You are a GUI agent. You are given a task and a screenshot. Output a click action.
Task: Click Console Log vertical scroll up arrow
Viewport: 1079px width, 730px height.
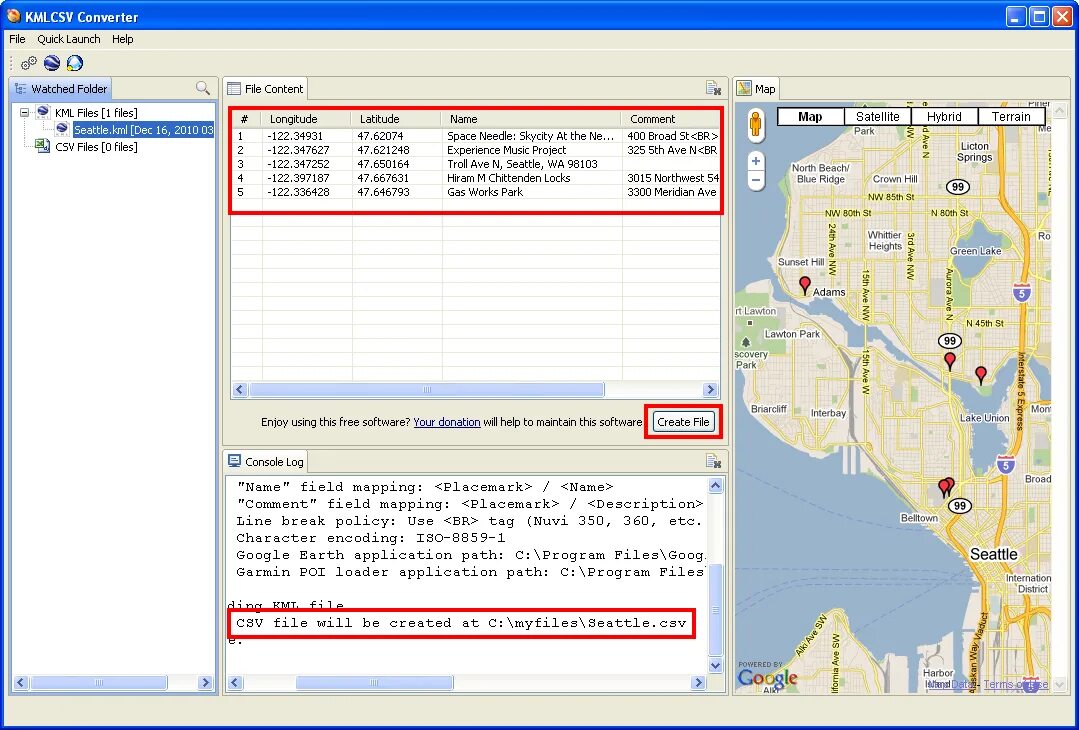click(x=715, y=486)
